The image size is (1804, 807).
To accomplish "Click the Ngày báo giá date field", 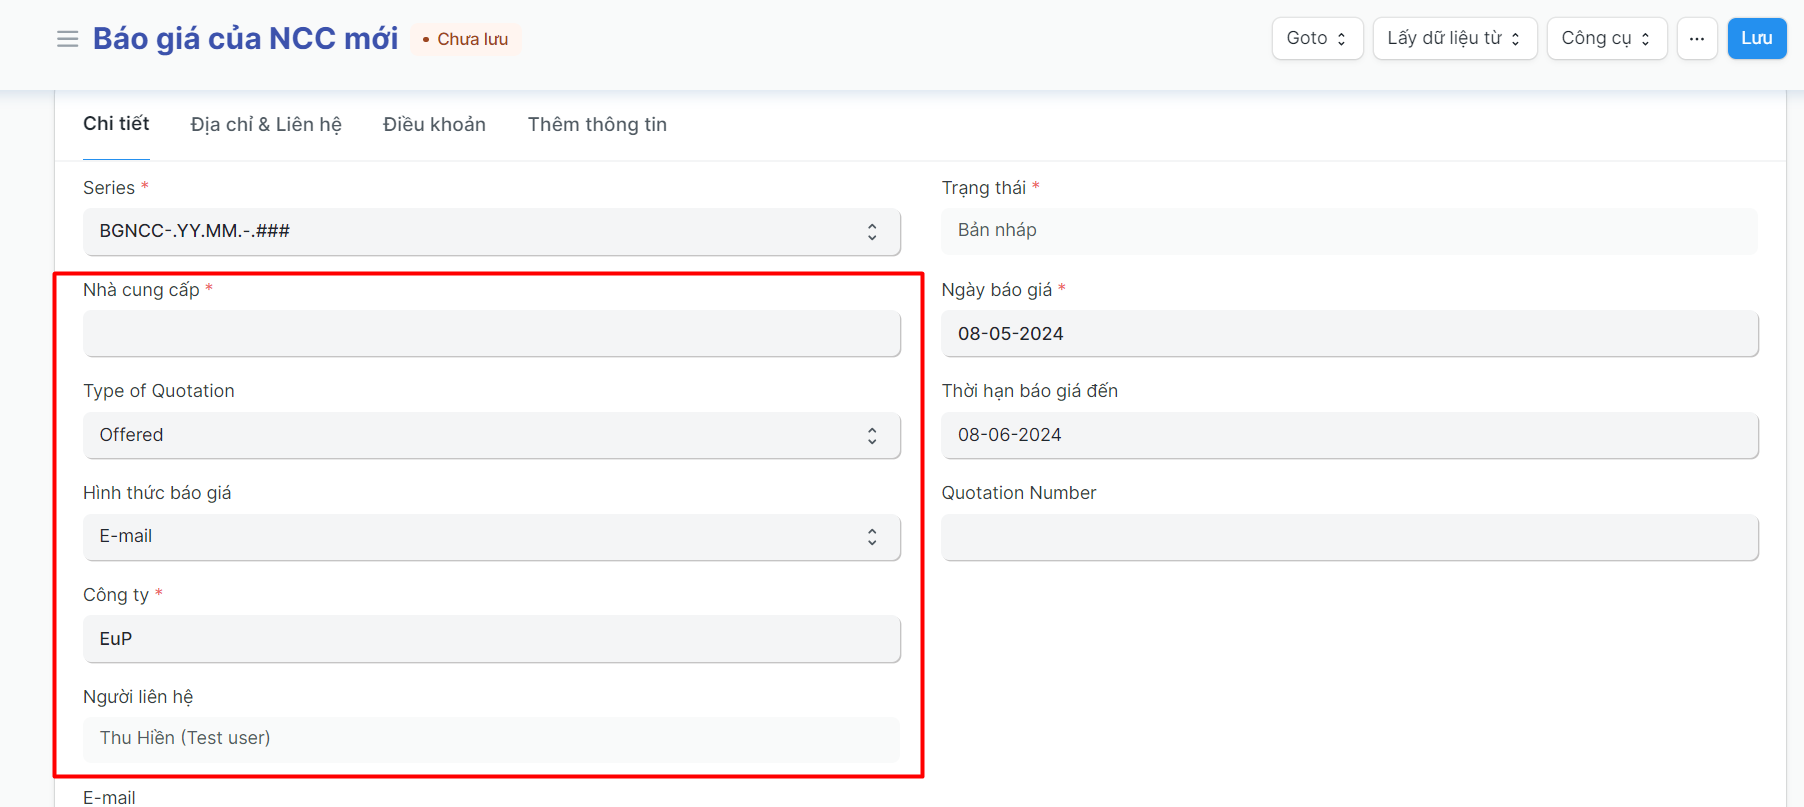I will (x=1349, y=334).
